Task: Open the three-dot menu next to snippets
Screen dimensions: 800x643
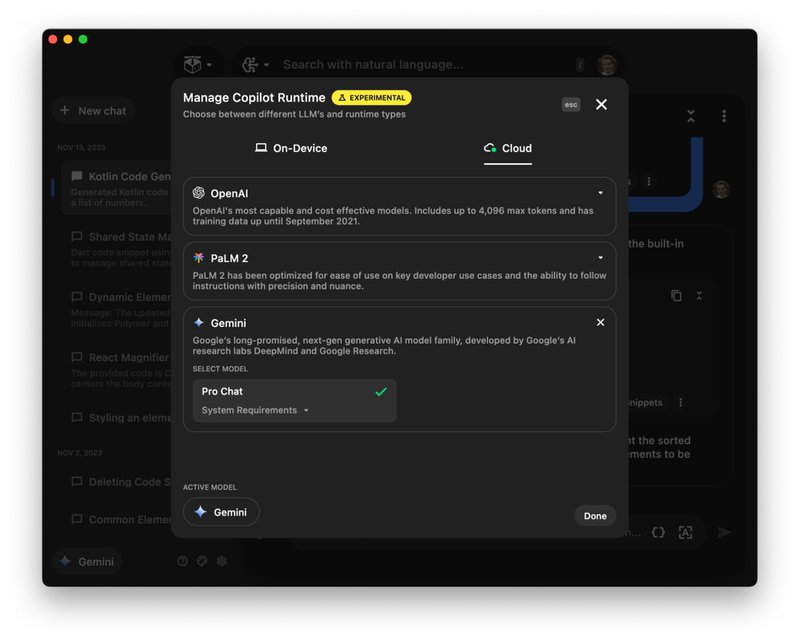Action: pyautogui.click(x=681, y=403)
